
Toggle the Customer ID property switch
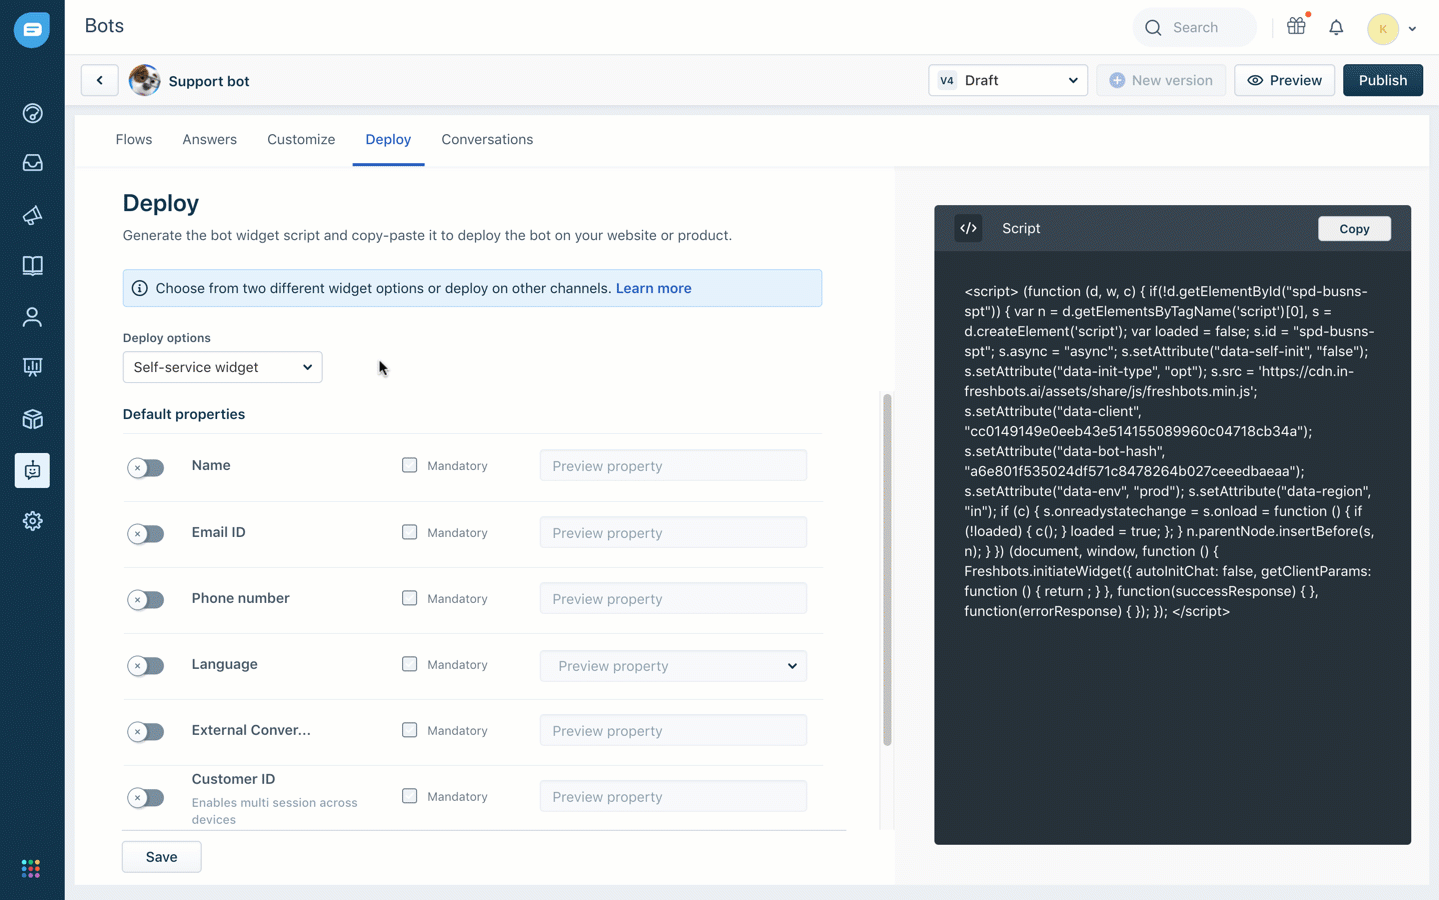(145, 797)
